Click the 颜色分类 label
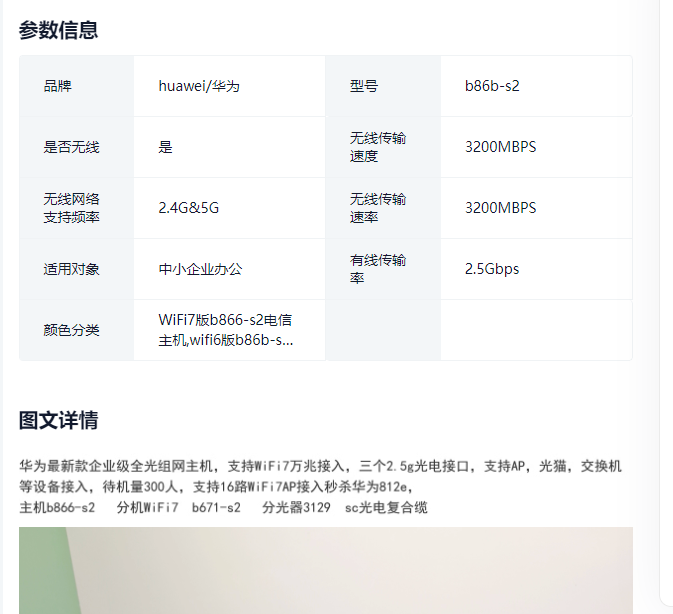This screenshot has height=614, width=673. point(71,330)
